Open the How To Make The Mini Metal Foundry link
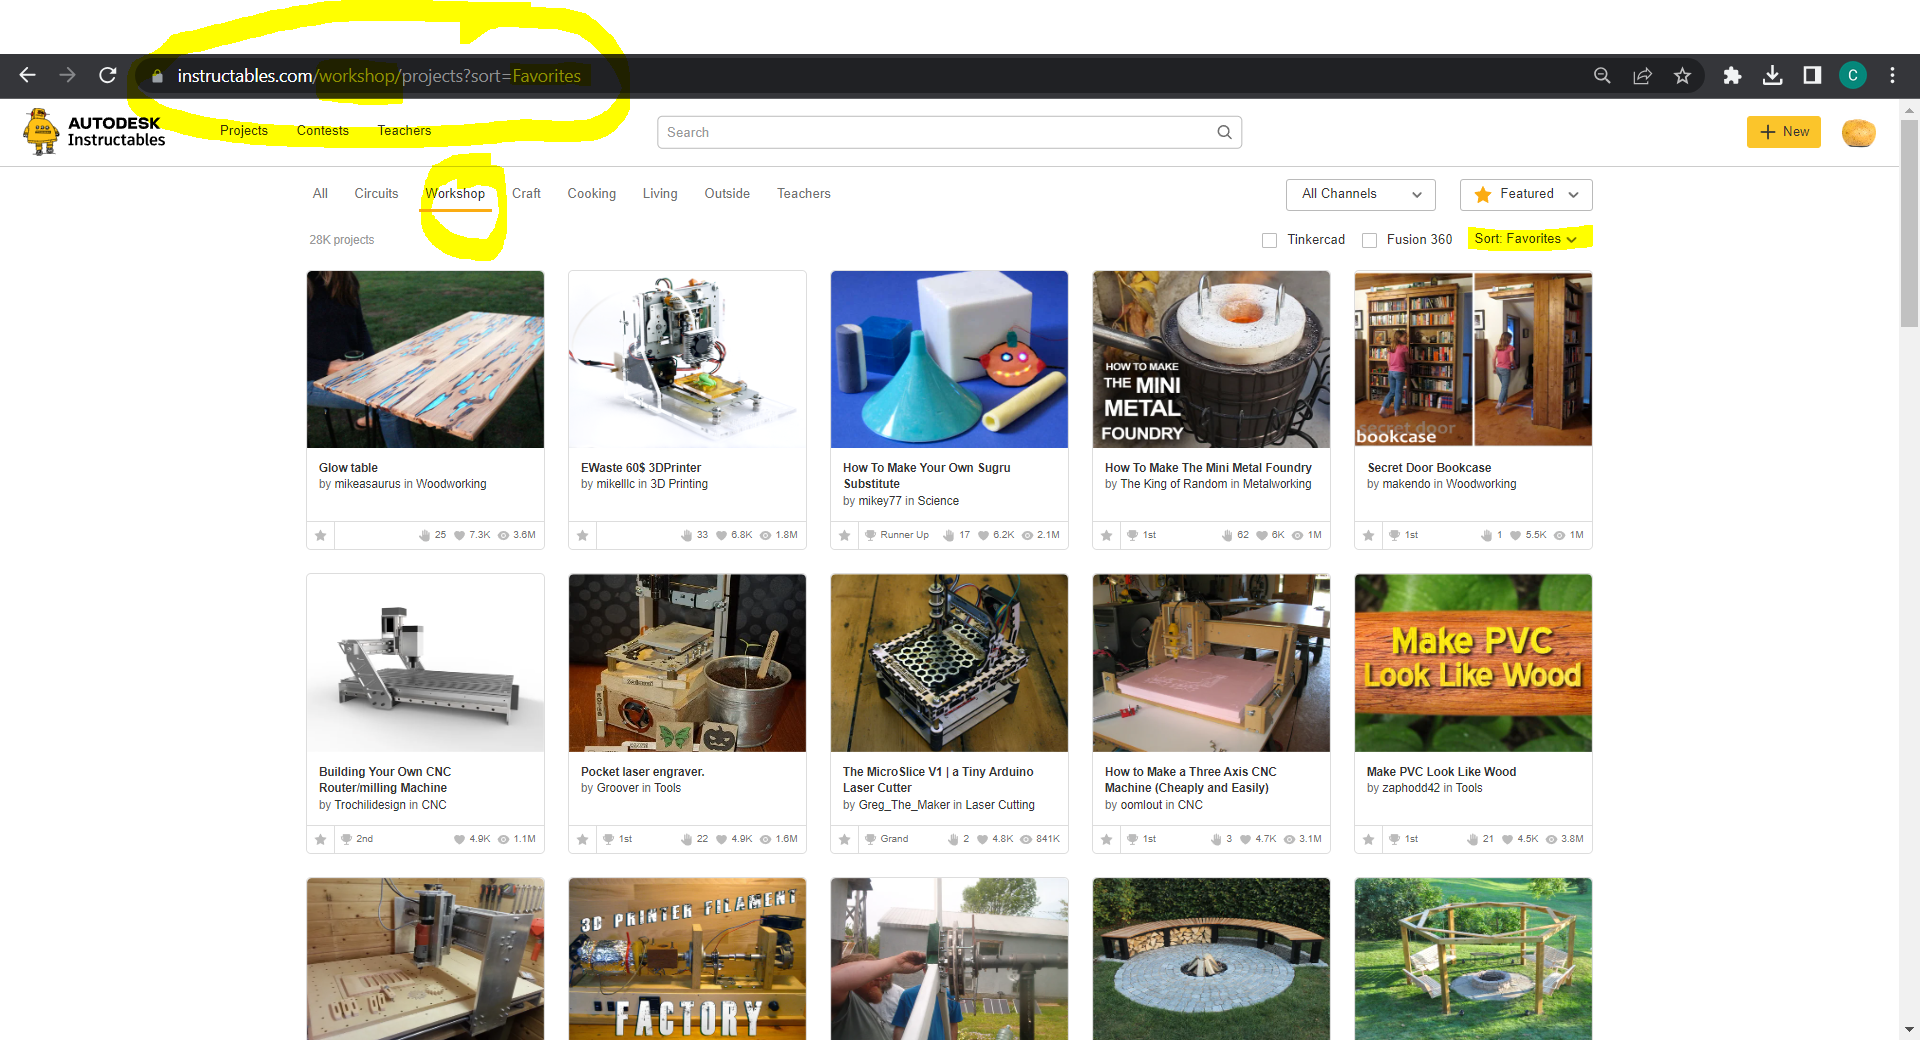This screenshot has width=1920, height=1040. pos(1208,467)
